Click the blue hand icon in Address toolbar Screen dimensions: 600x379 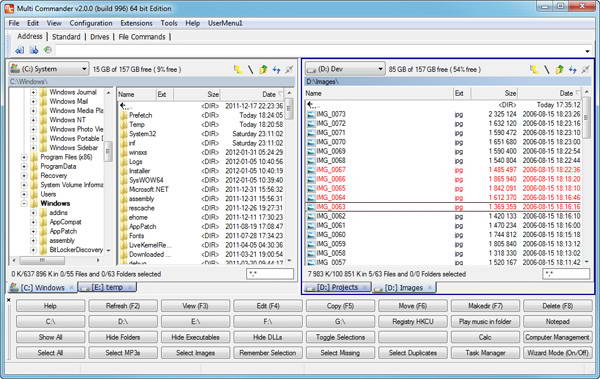34,50
